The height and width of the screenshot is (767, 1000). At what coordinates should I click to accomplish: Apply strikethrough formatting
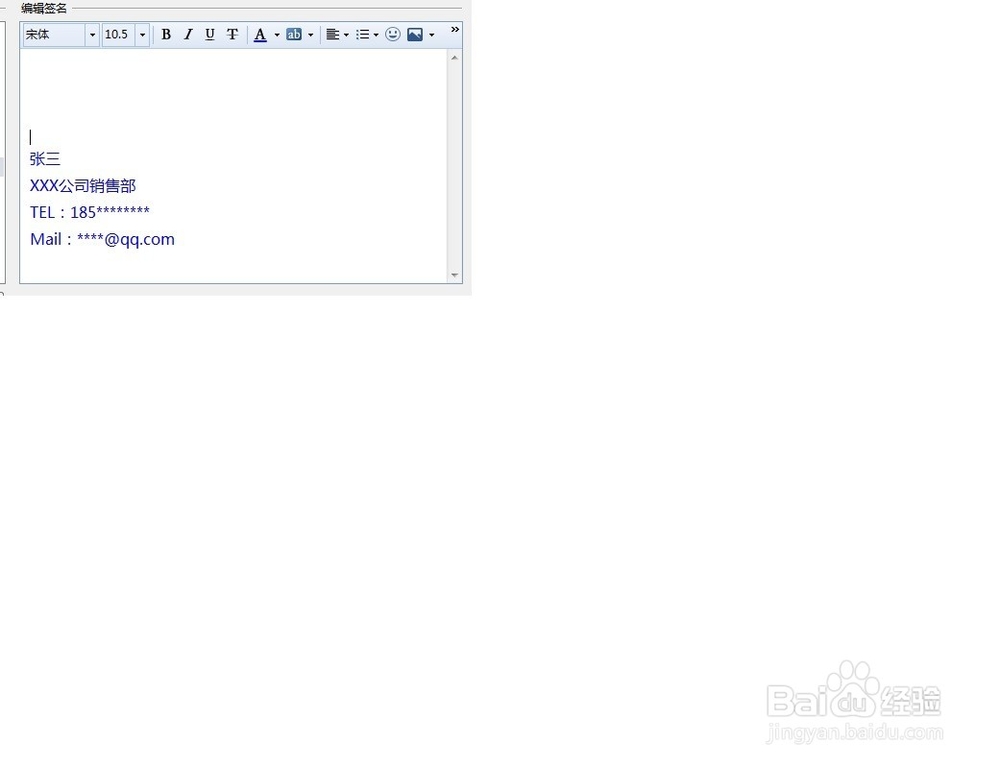pos(232,34)
